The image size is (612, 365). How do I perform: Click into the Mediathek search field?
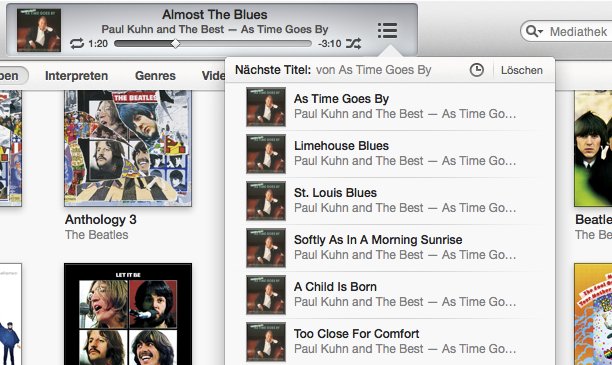[579, 31]
